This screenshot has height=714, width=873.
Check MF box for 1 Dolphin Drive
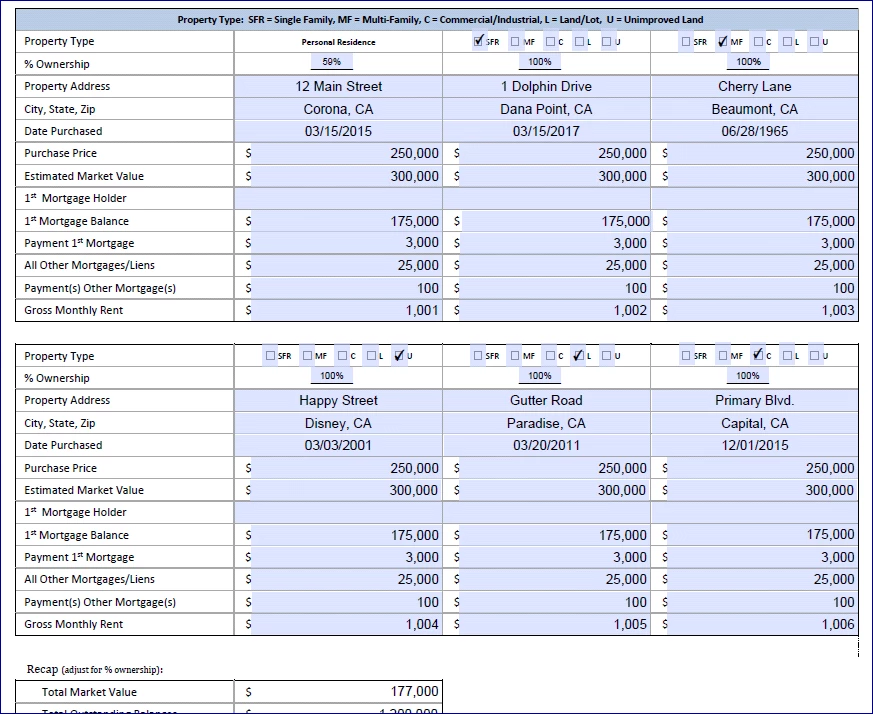coord(514,42)
